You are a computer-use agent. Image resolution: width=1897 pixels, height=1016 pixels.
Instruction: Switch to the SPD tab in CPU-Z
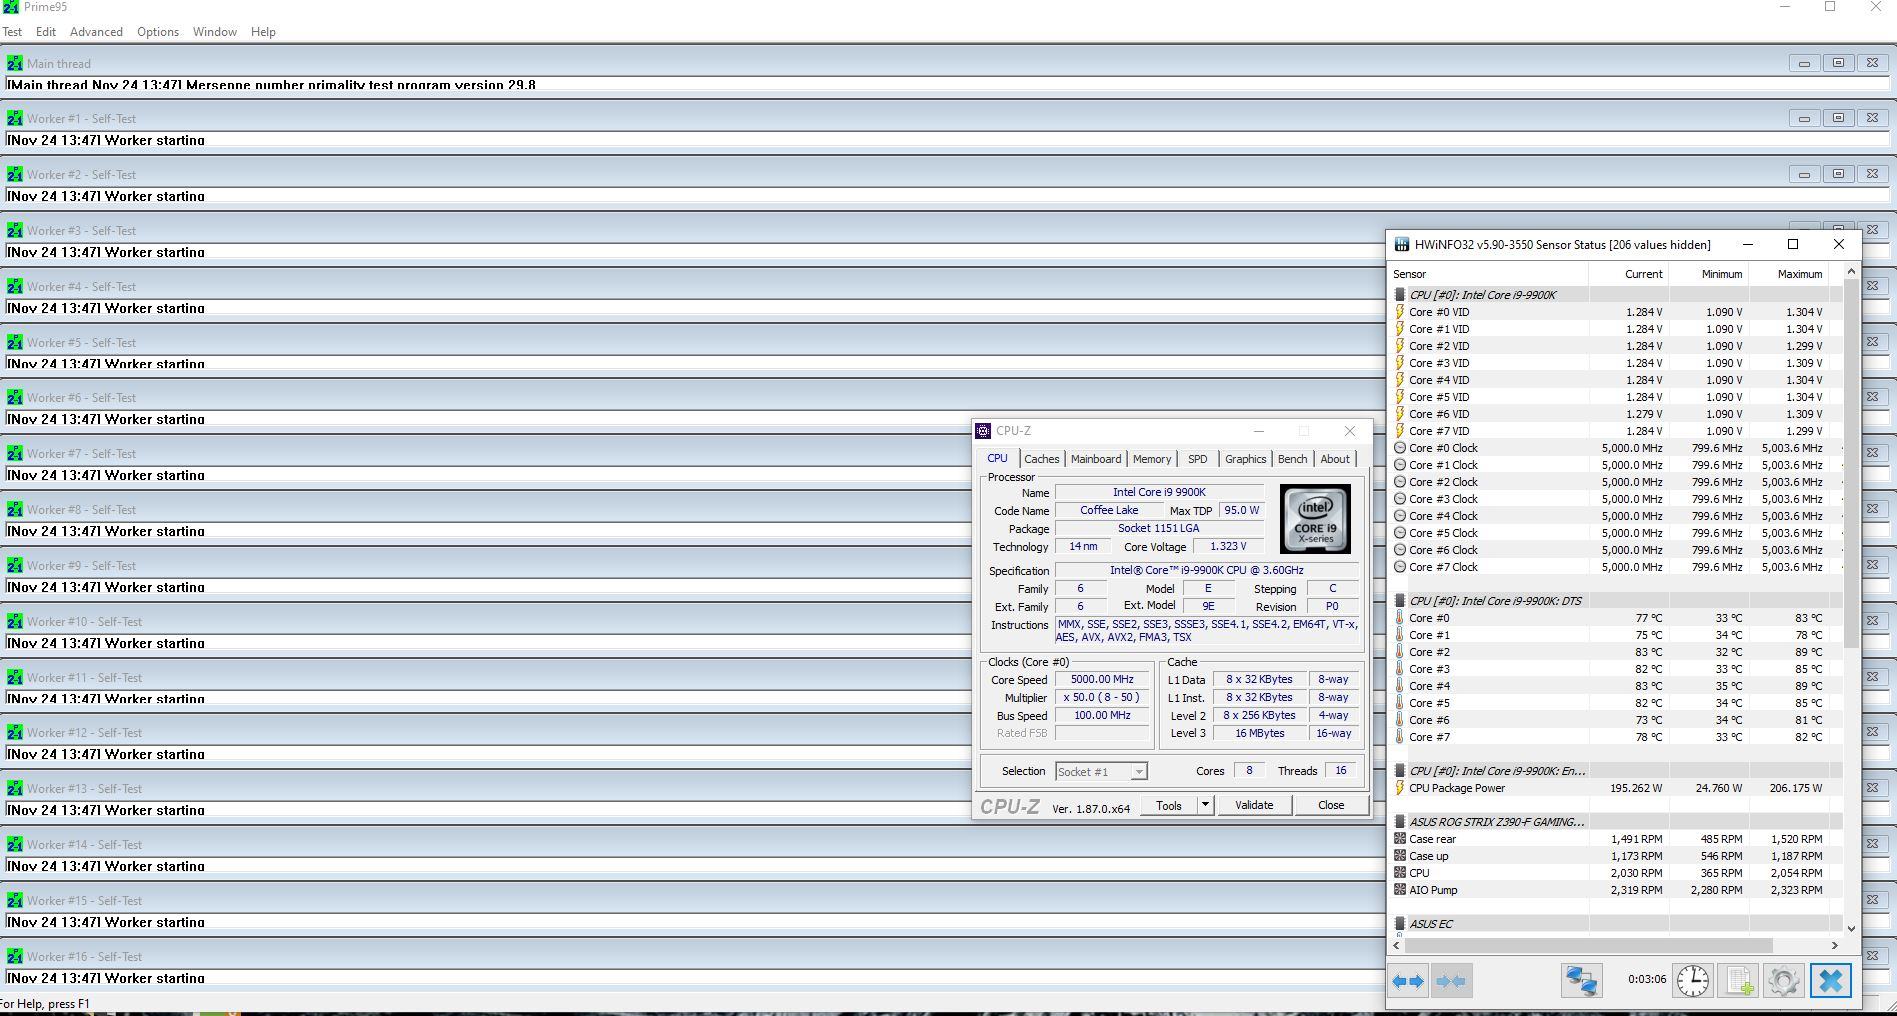point(1197,459)
